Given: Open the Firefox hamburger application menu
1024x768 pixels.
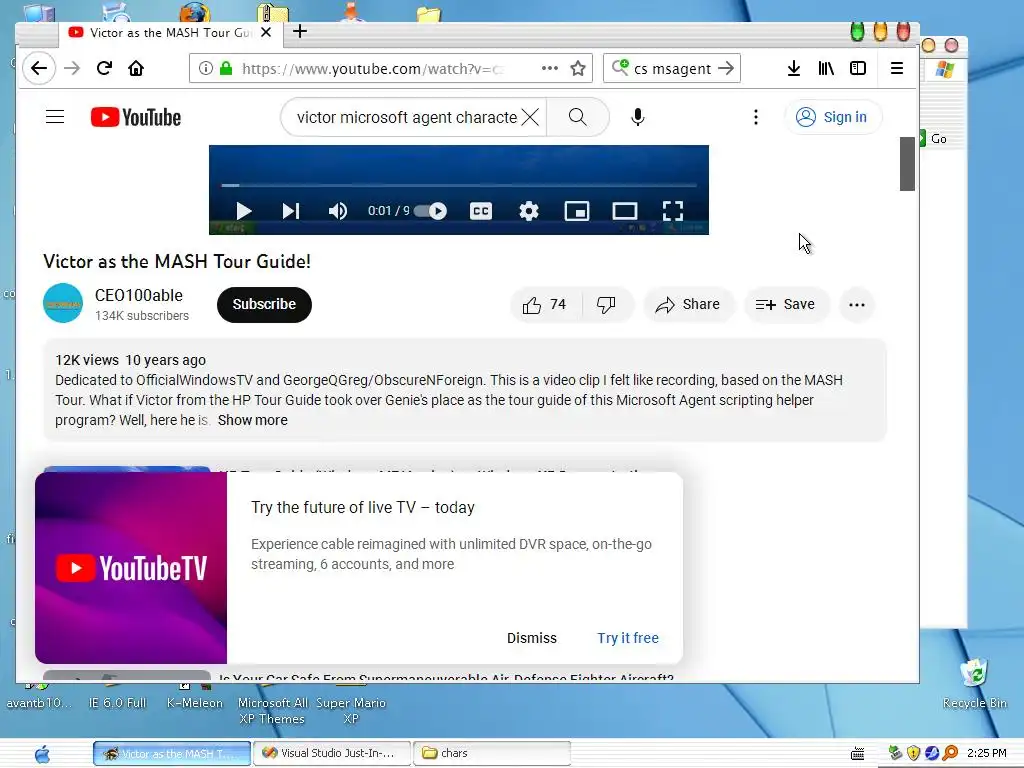Looking at the screenshot, I should click(x=897, y=68).
